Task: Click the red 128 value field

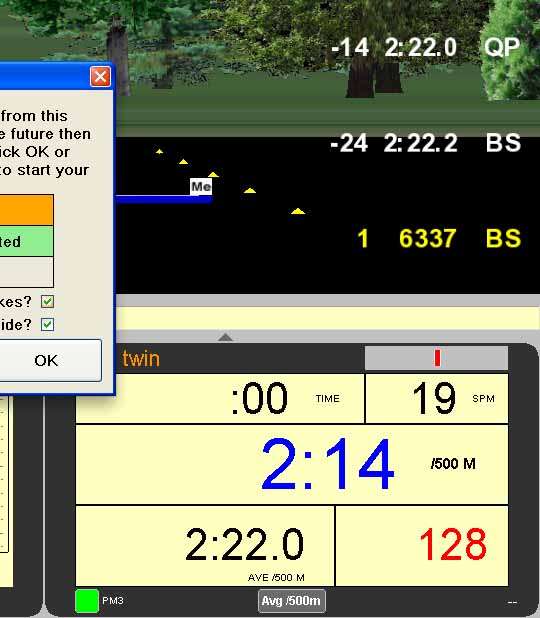Action: (x=422, y=546)
